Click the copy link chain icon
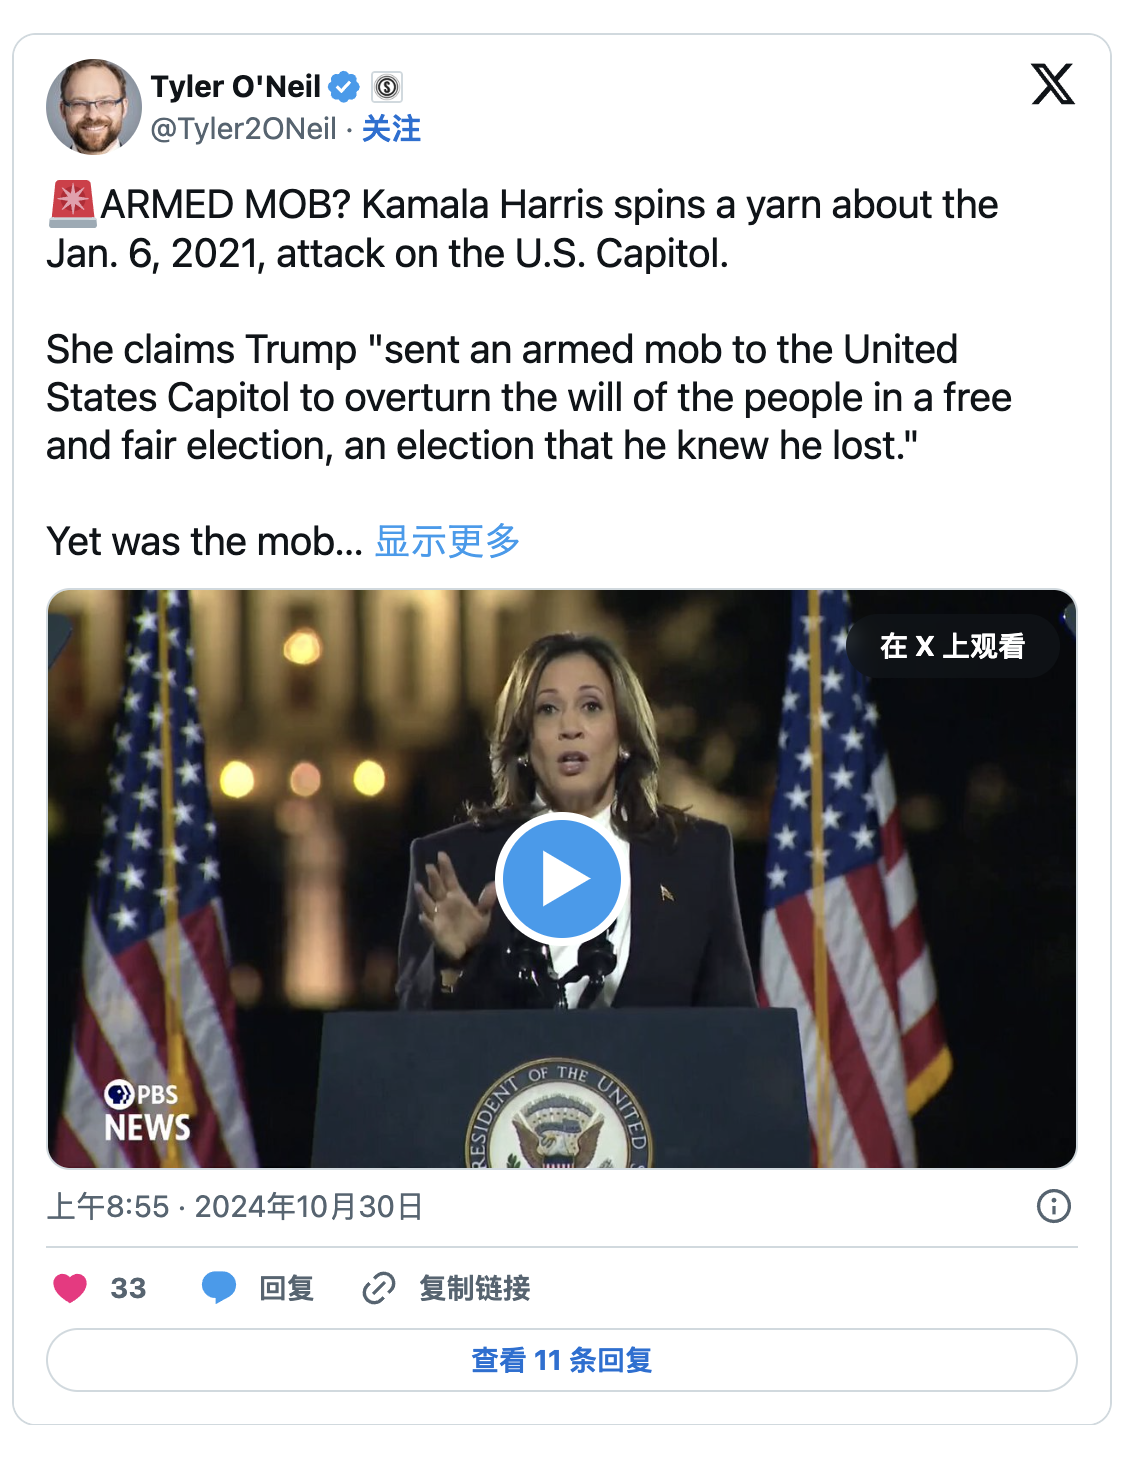 coord(379,1288)
